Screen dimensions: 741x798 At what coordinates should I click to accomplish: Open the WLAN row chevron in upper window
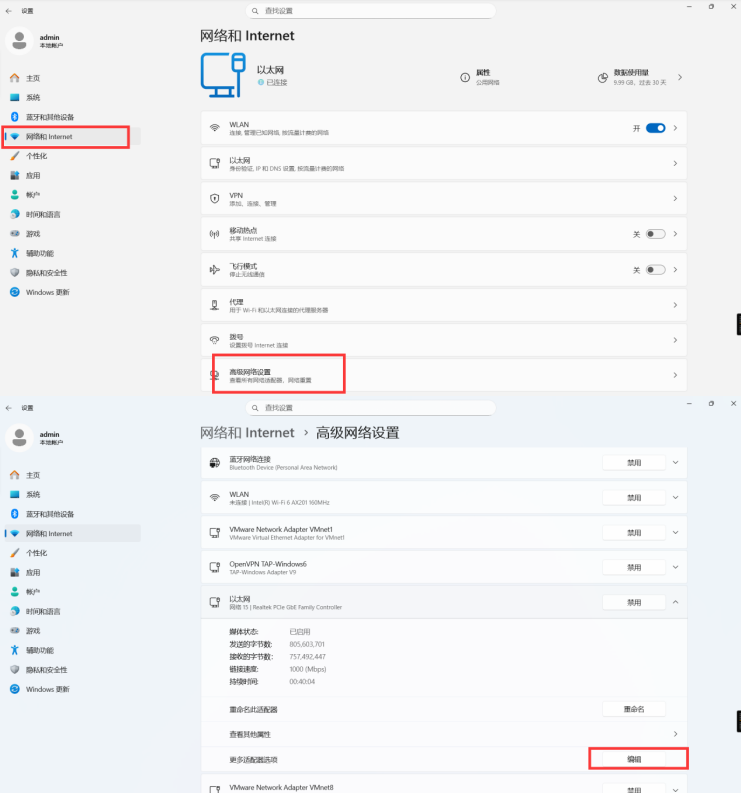click(x=675, y=128)
